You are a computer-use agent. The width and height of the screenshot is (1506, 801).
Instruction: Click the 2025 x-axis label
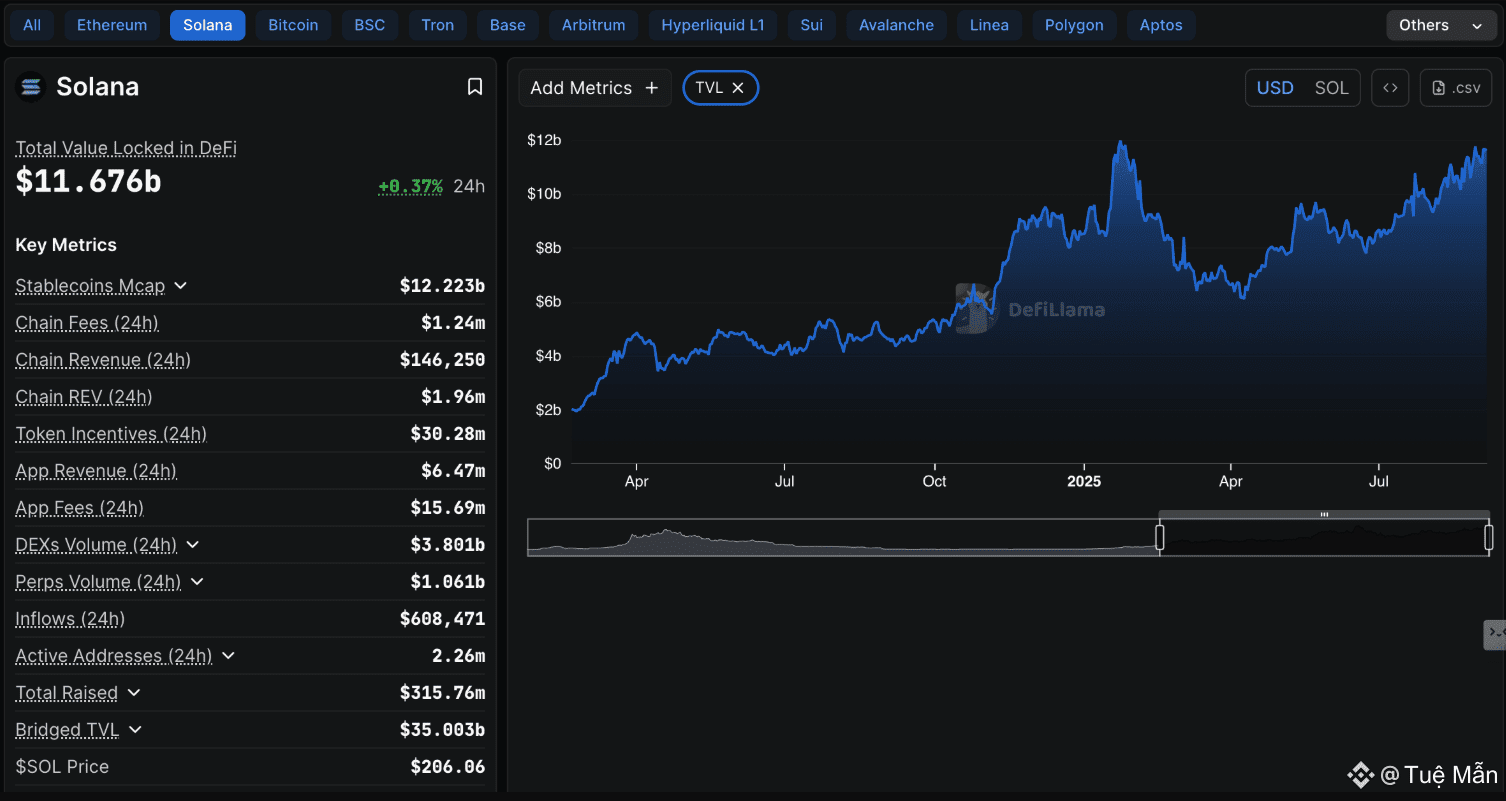[x=1084, y=482]
